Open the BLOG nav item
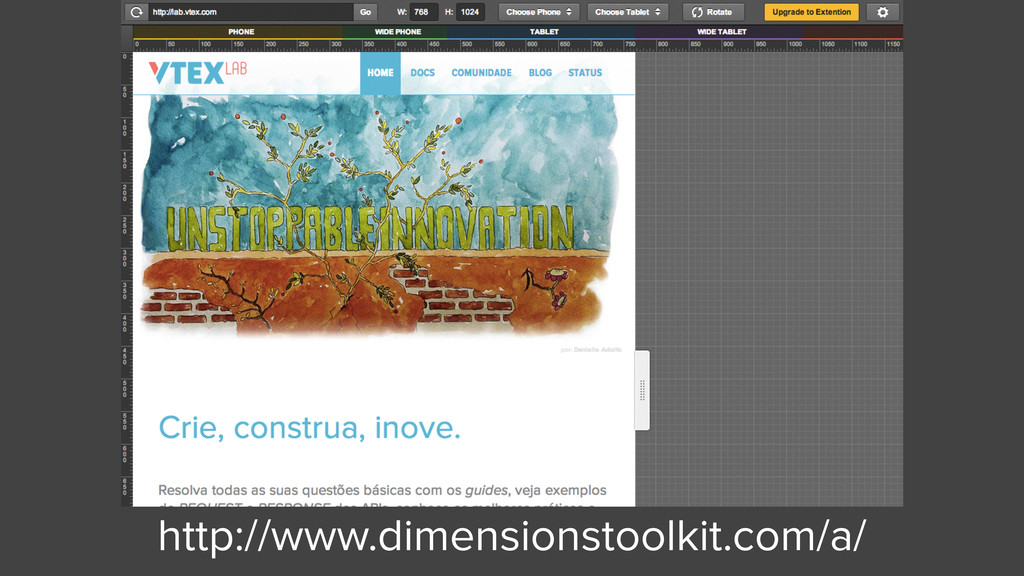 coord(540,72)
